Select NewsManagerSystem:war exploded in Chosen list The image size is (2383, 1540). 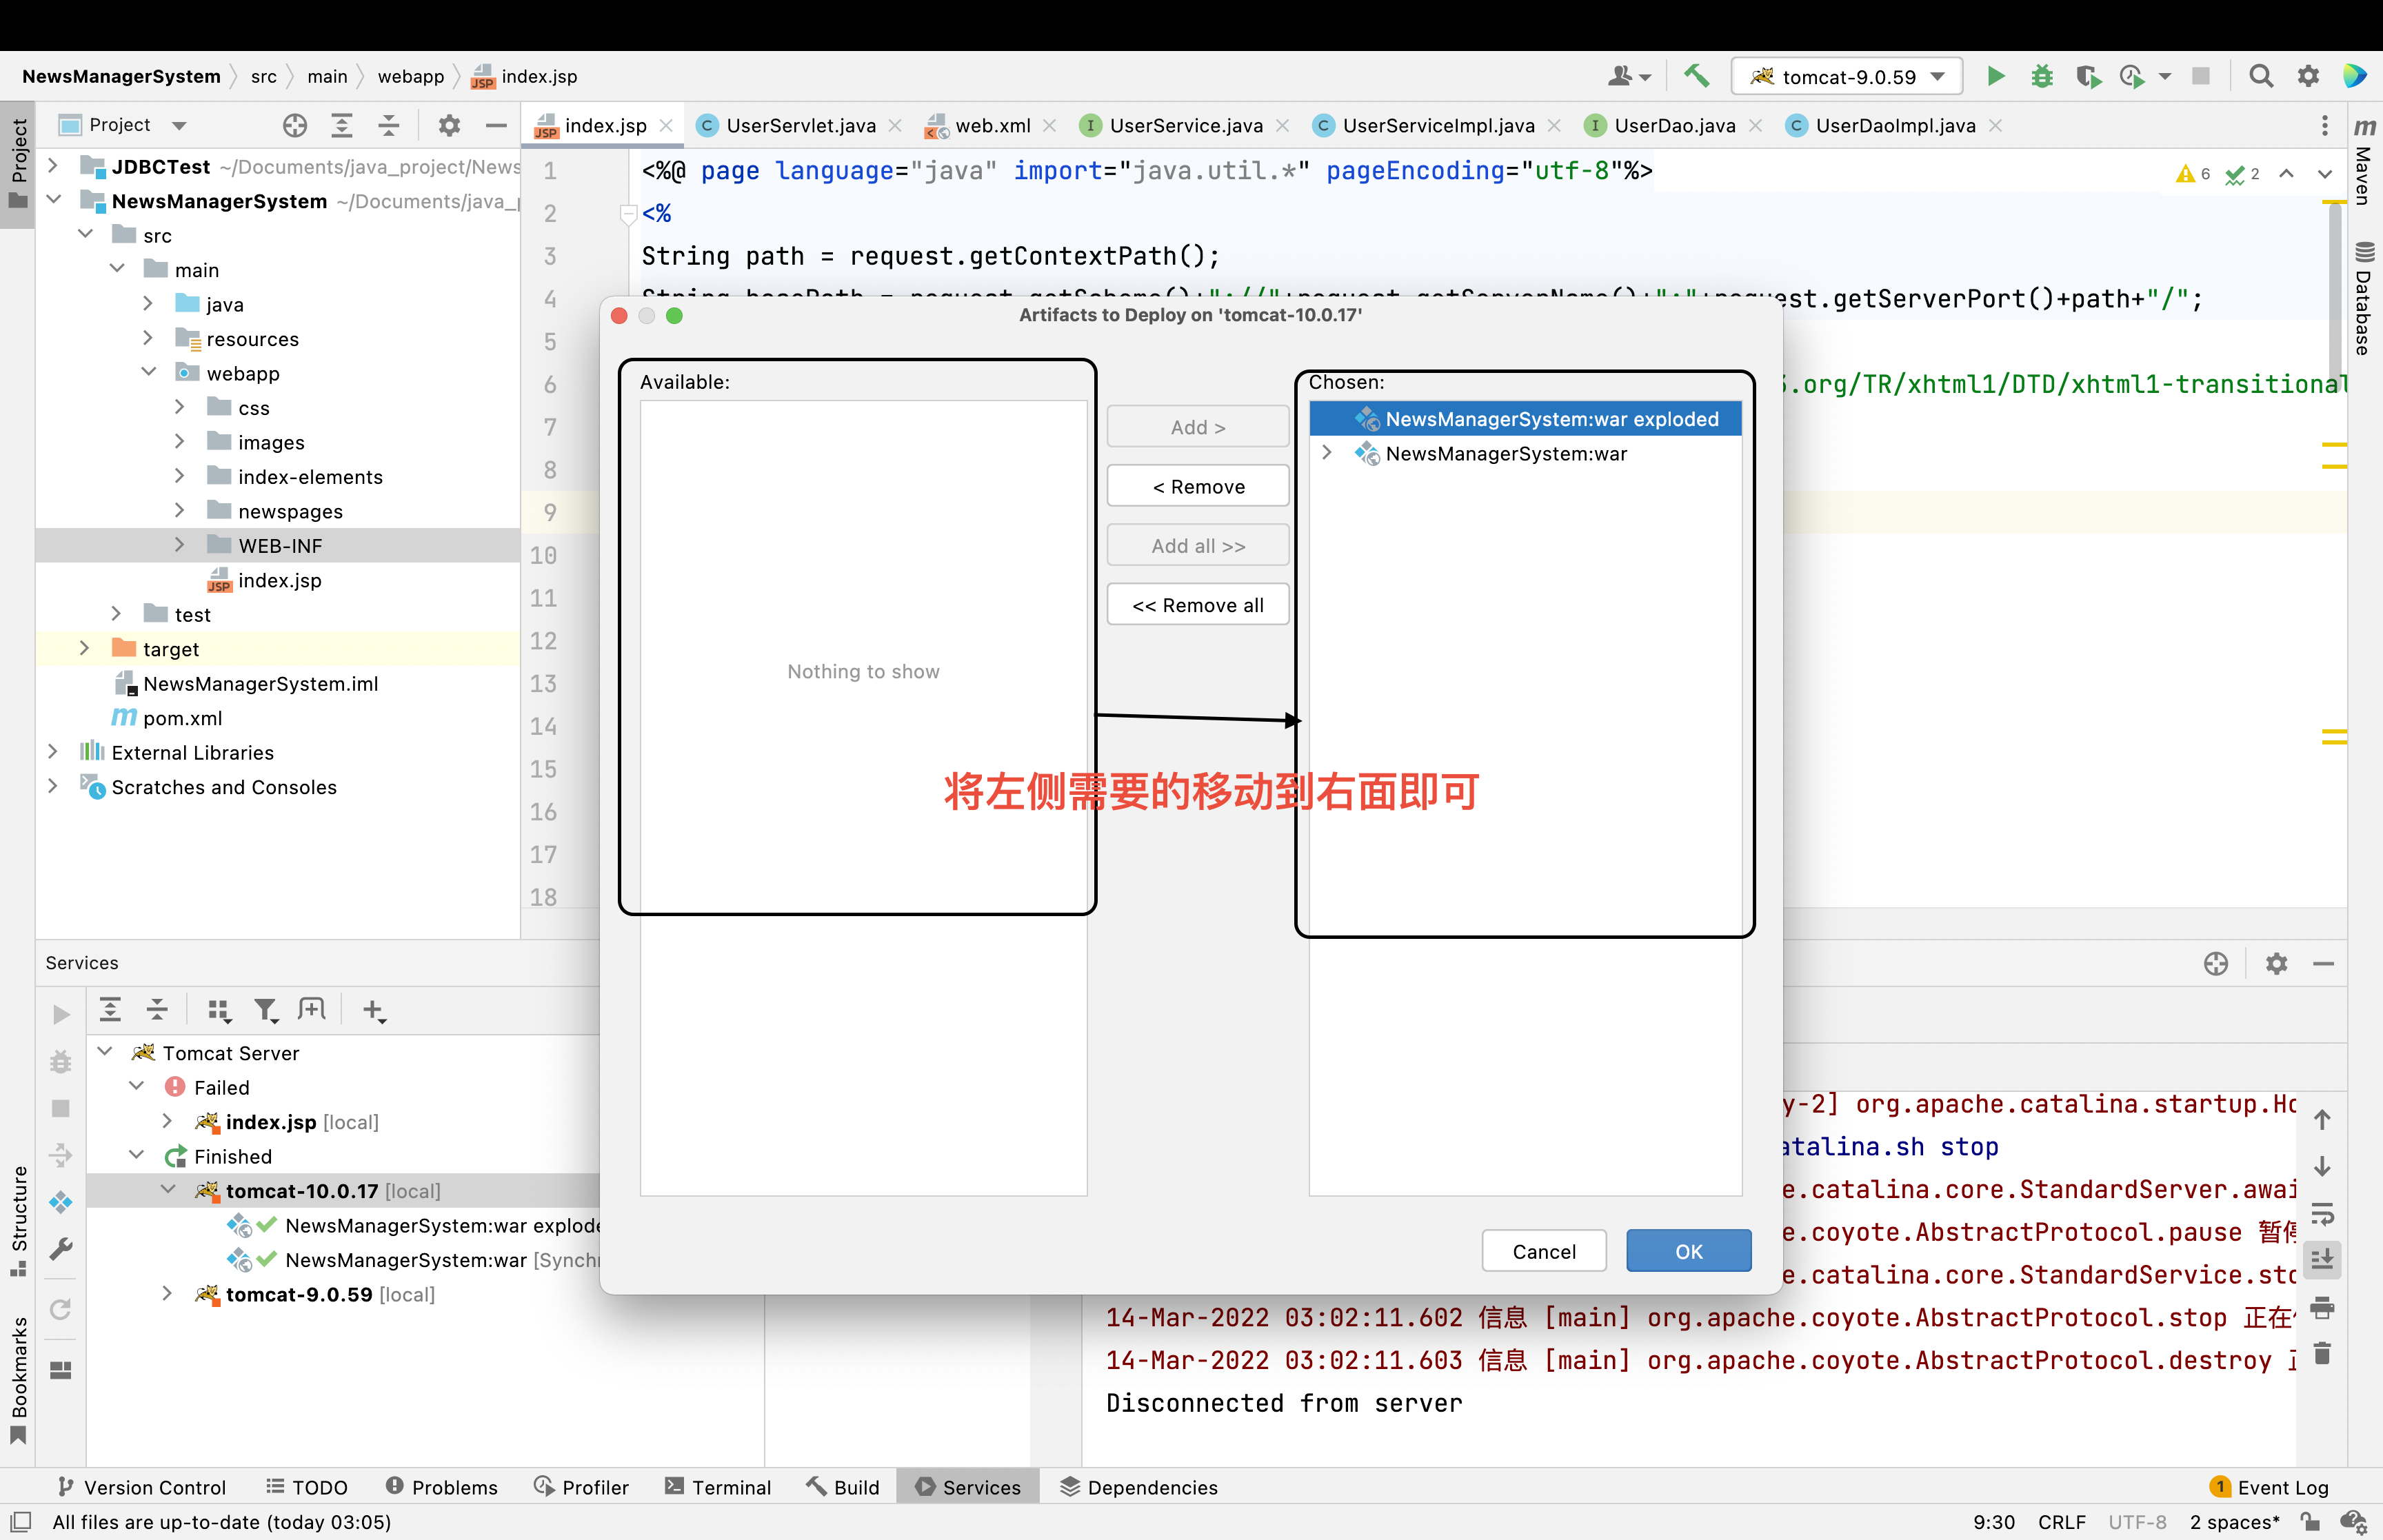[x=1525, y=419]
